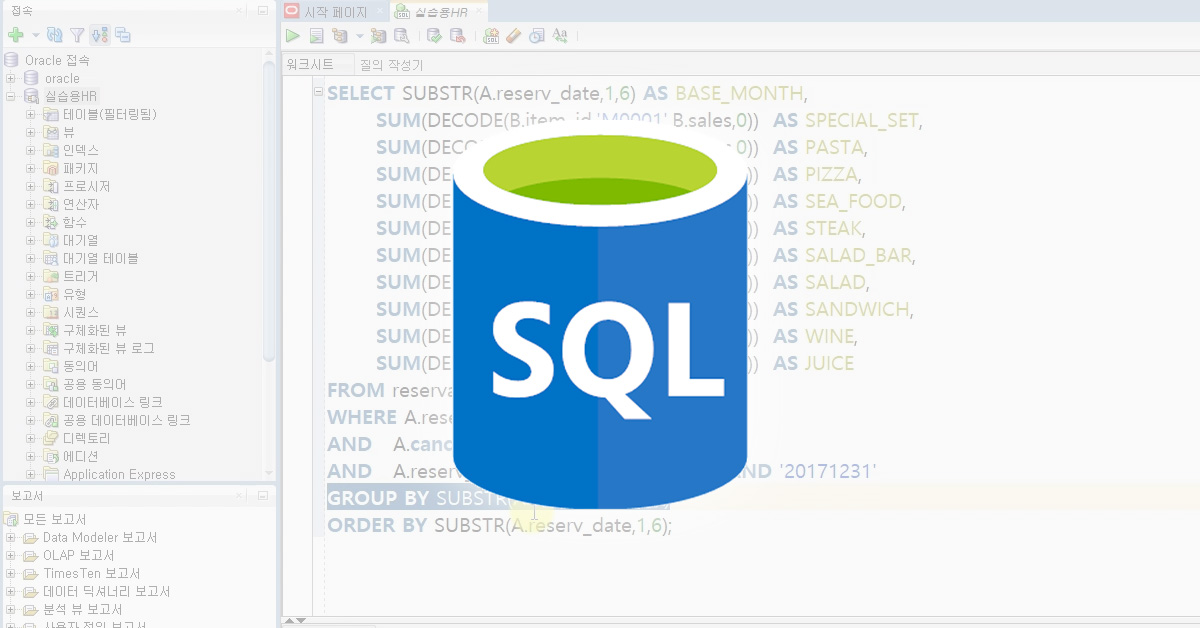Click the Collapse All icon in connections panel
This screenshot has width=1200, height=628.
coord(123,35)
